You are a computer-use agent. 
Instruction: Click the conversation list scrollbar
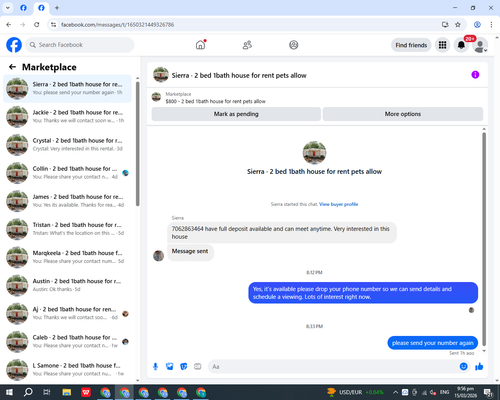click(137, 143)
